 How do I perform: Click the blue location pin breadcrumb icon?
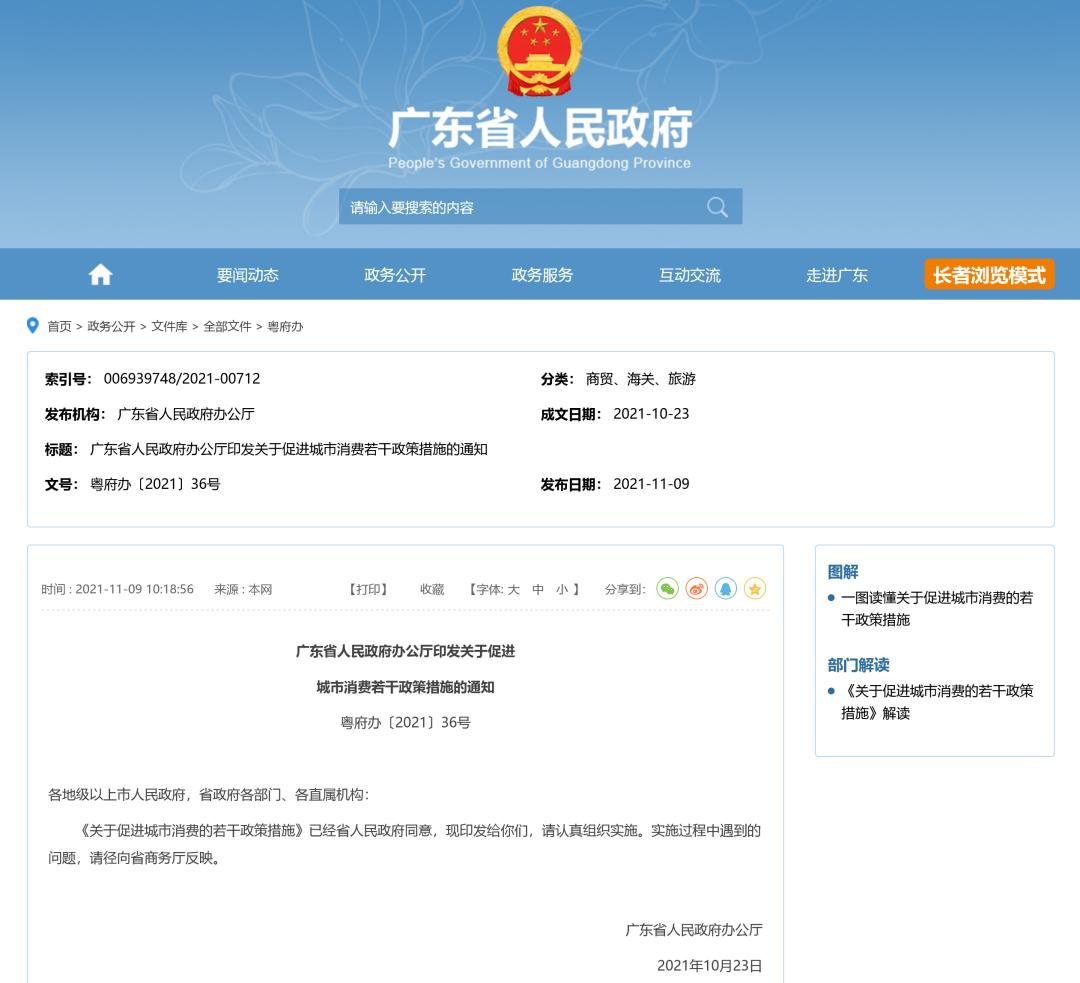pyautogui.click(x=32, y=325)
